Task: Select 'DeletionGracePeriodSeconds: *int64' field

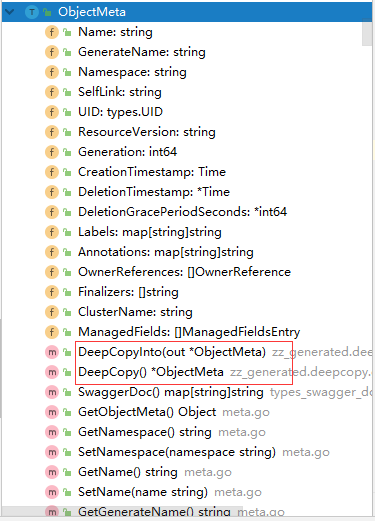Action: [x=182, y=212]
